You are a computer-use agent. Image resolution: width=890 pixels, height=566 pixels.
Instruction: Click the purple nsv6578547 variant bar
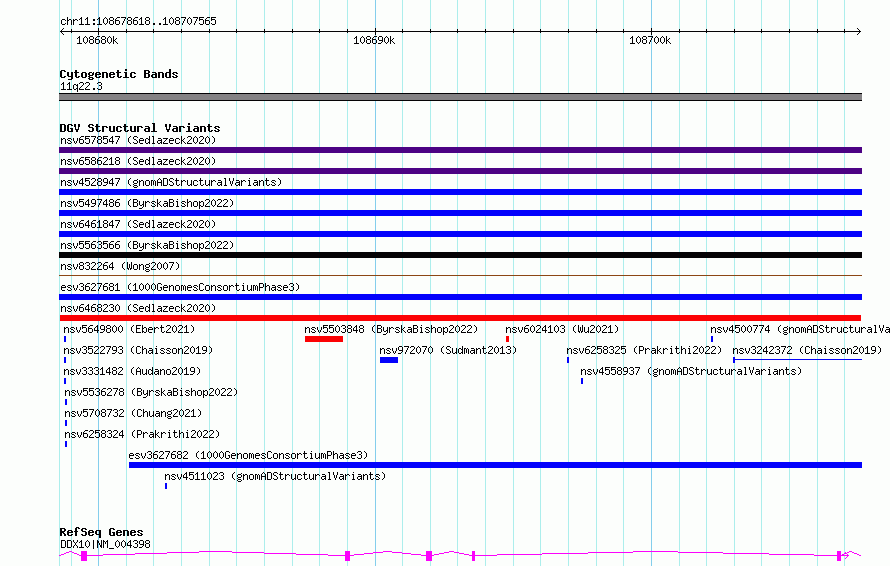pos(460,150)
